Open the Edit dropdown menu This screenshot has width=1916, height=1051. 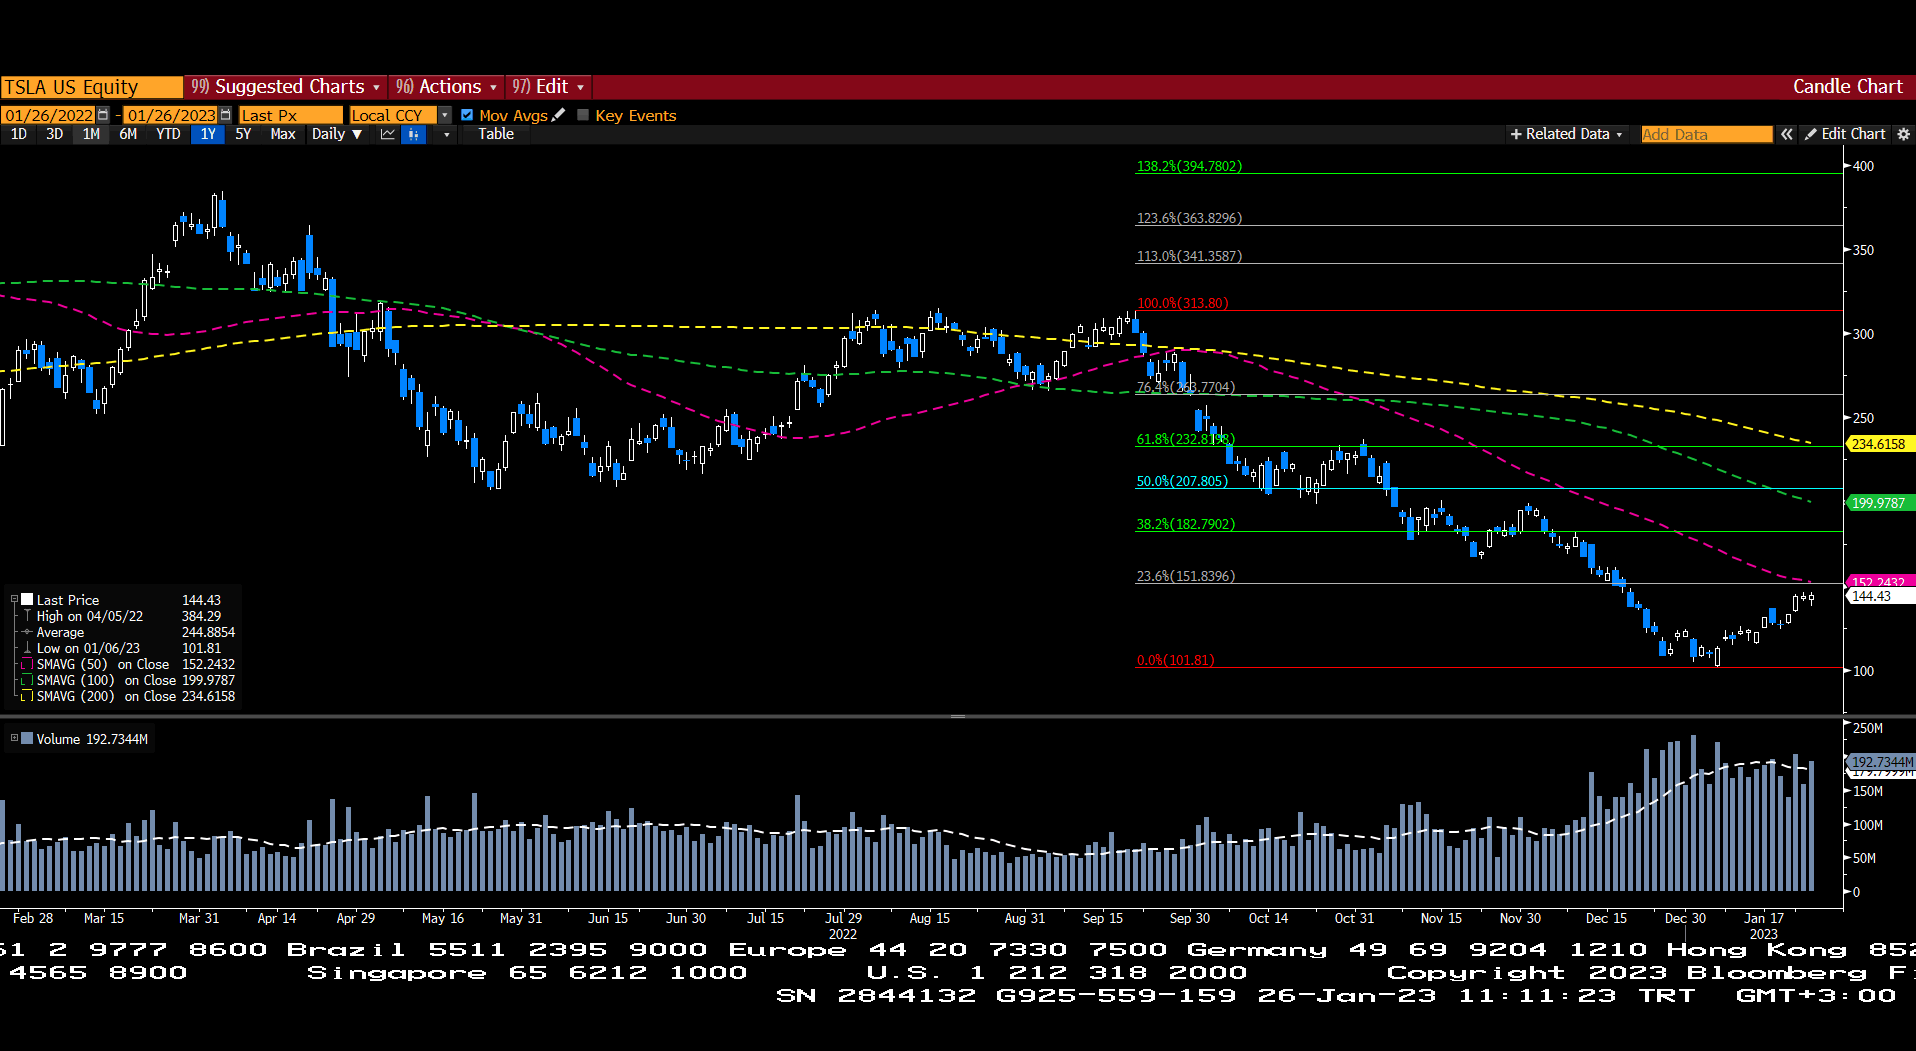[548, 87]
